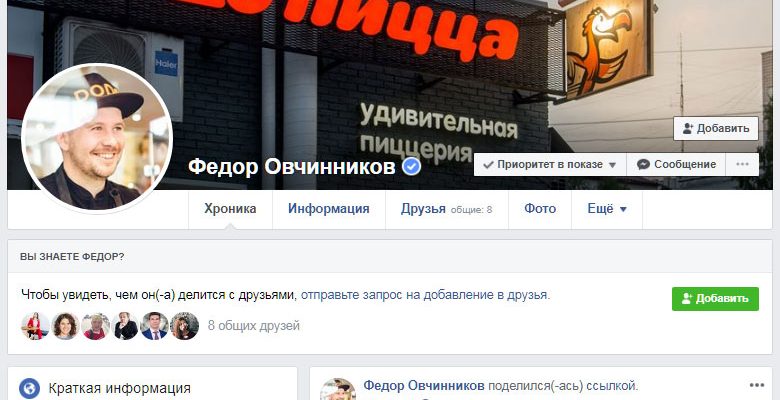Click the blue verified badge next to the name

point(411,167)
